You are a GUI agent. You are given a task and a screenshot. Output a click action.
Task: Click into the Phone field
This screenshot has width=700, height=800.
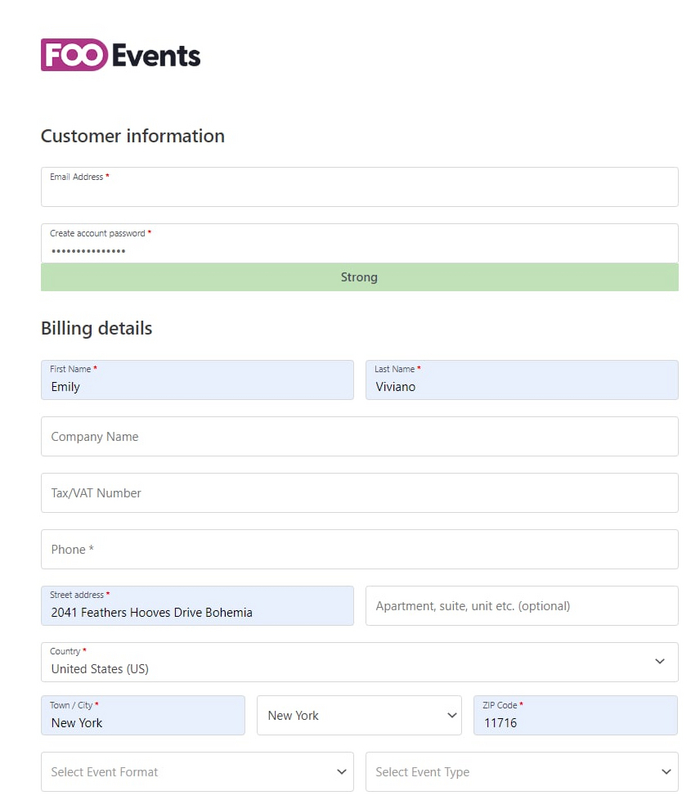359,549
